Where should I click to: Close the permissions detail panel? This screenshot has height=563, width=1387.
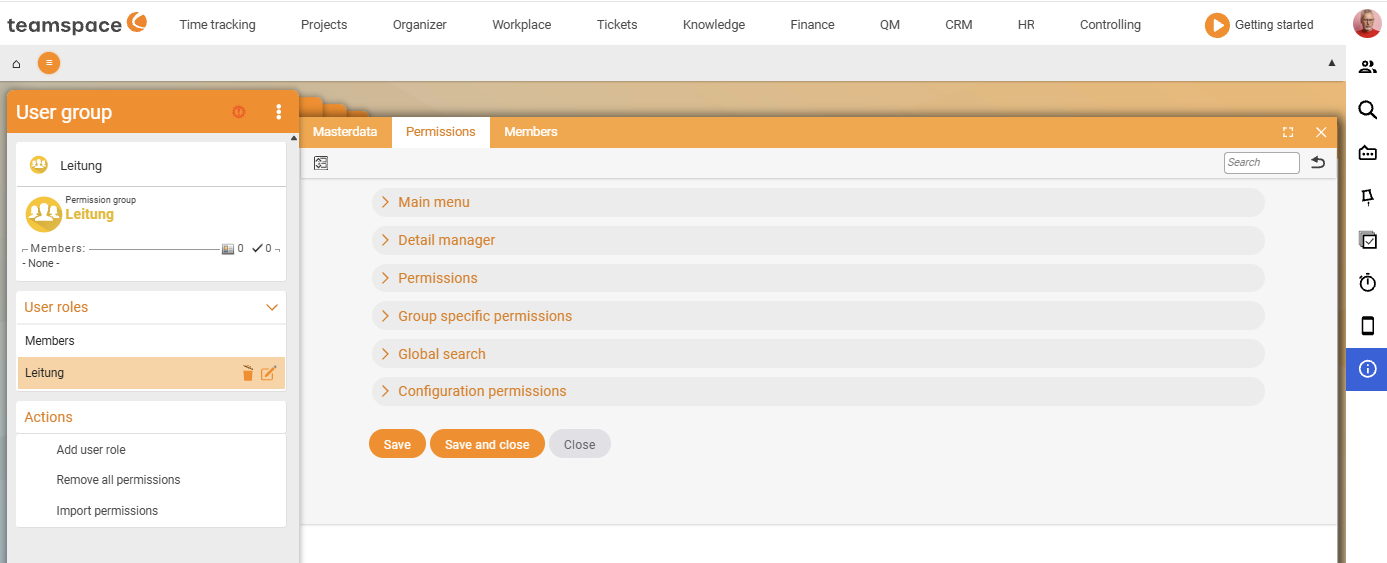pos(1321,132)
